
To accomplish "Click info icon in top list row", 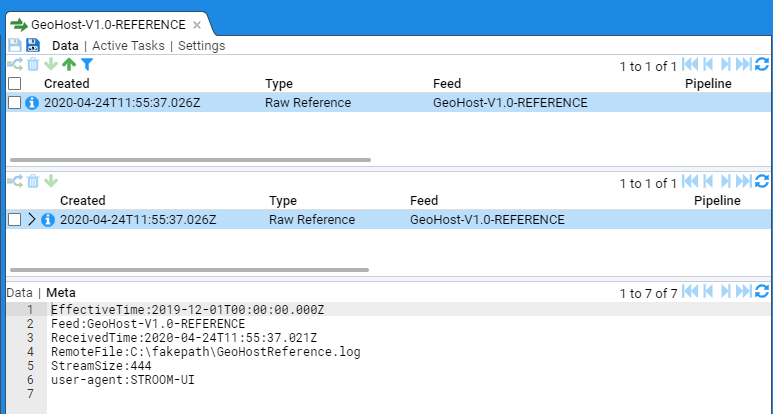I will [32, 103].
